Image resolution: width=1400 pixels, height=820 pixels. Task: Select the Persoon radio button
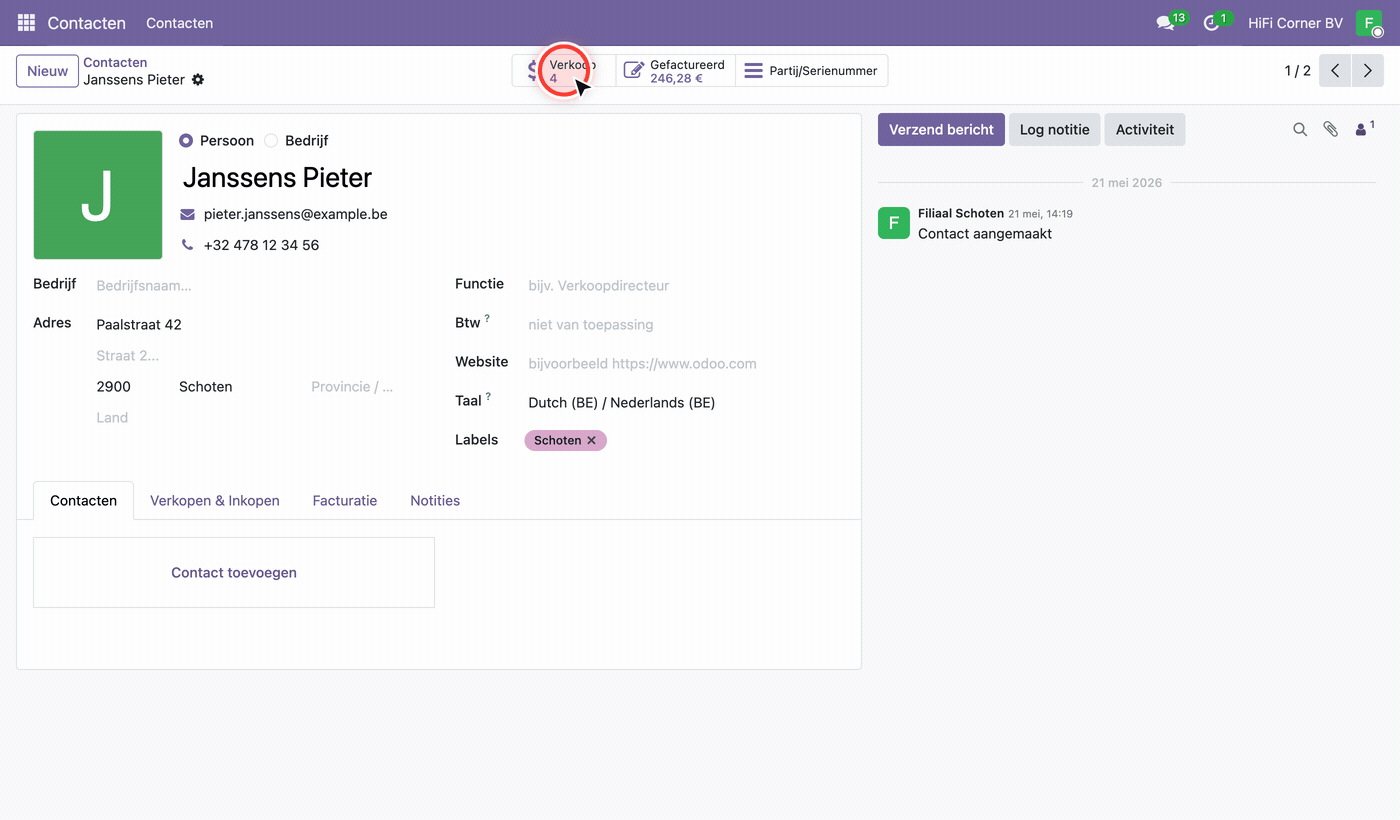tap(186, 141)
